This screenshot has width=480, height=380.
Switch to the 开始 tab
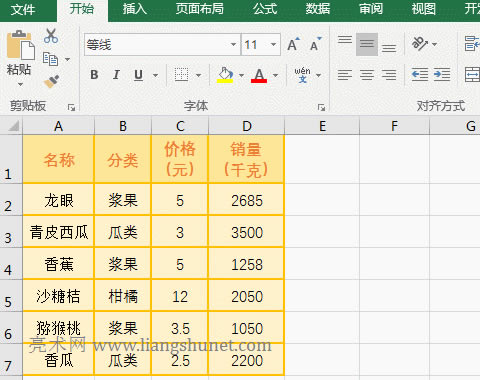(82, 9)
